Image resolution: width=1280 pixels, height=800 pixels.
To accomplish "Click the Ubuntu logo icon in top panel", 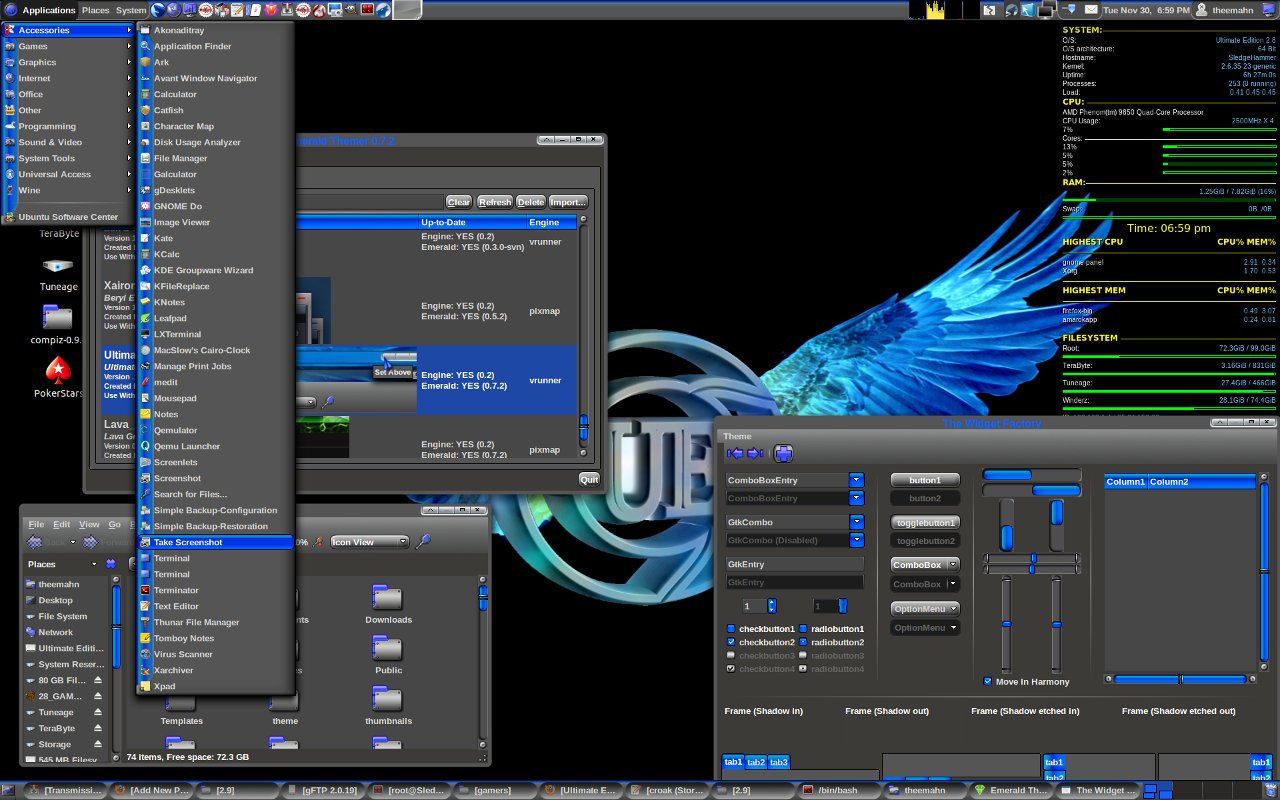I will point(9,10).
